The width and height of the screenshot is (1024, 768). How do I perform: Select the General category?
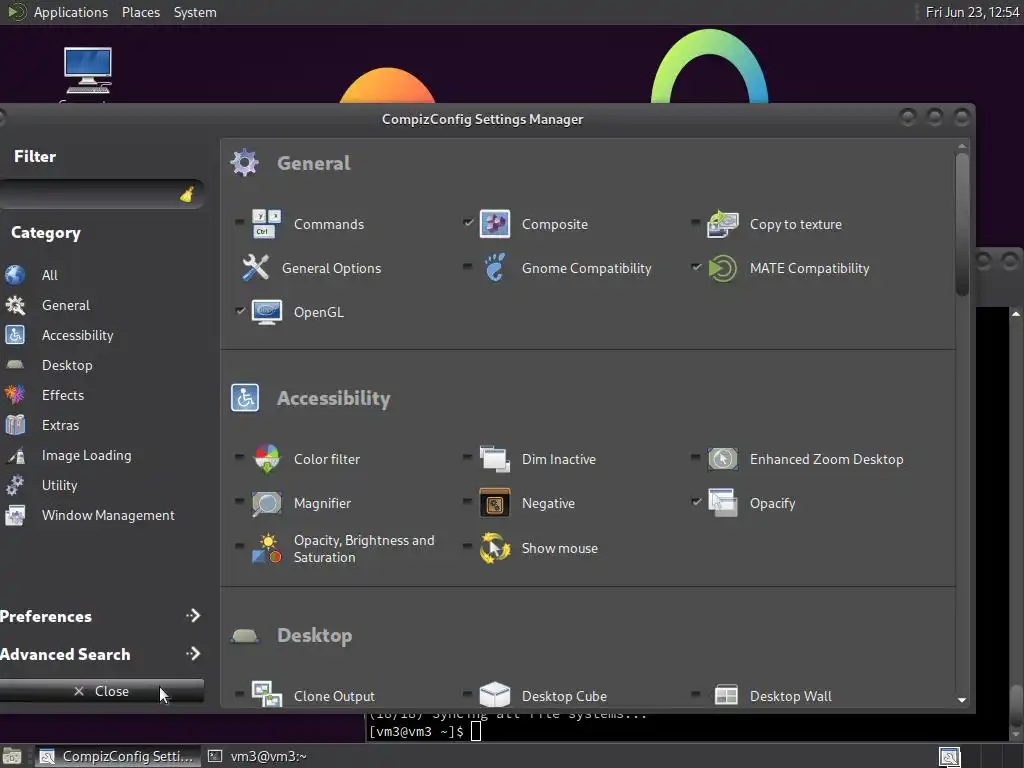point(66,305)
